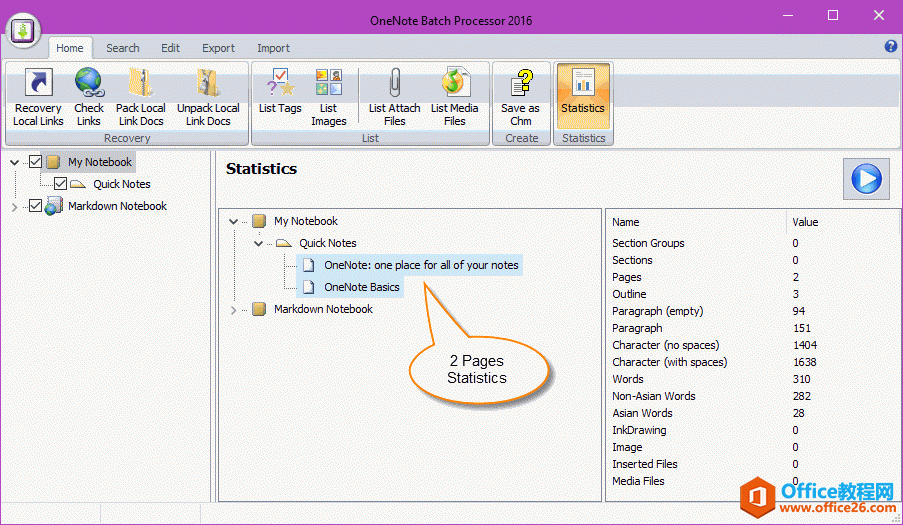Open help via the question mark icon
This screenshot has width=903, height=525.
click(890, 46)
